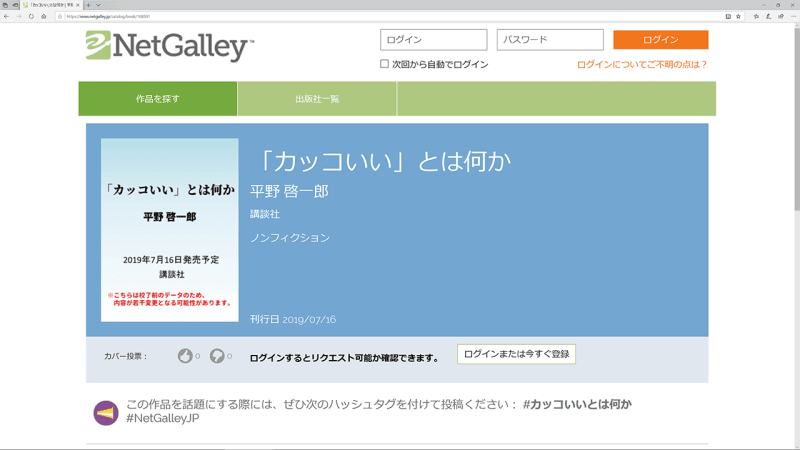Click author name 平野 啓一郎
Viewport: 800px width, 450px height.
click(289, 191)
